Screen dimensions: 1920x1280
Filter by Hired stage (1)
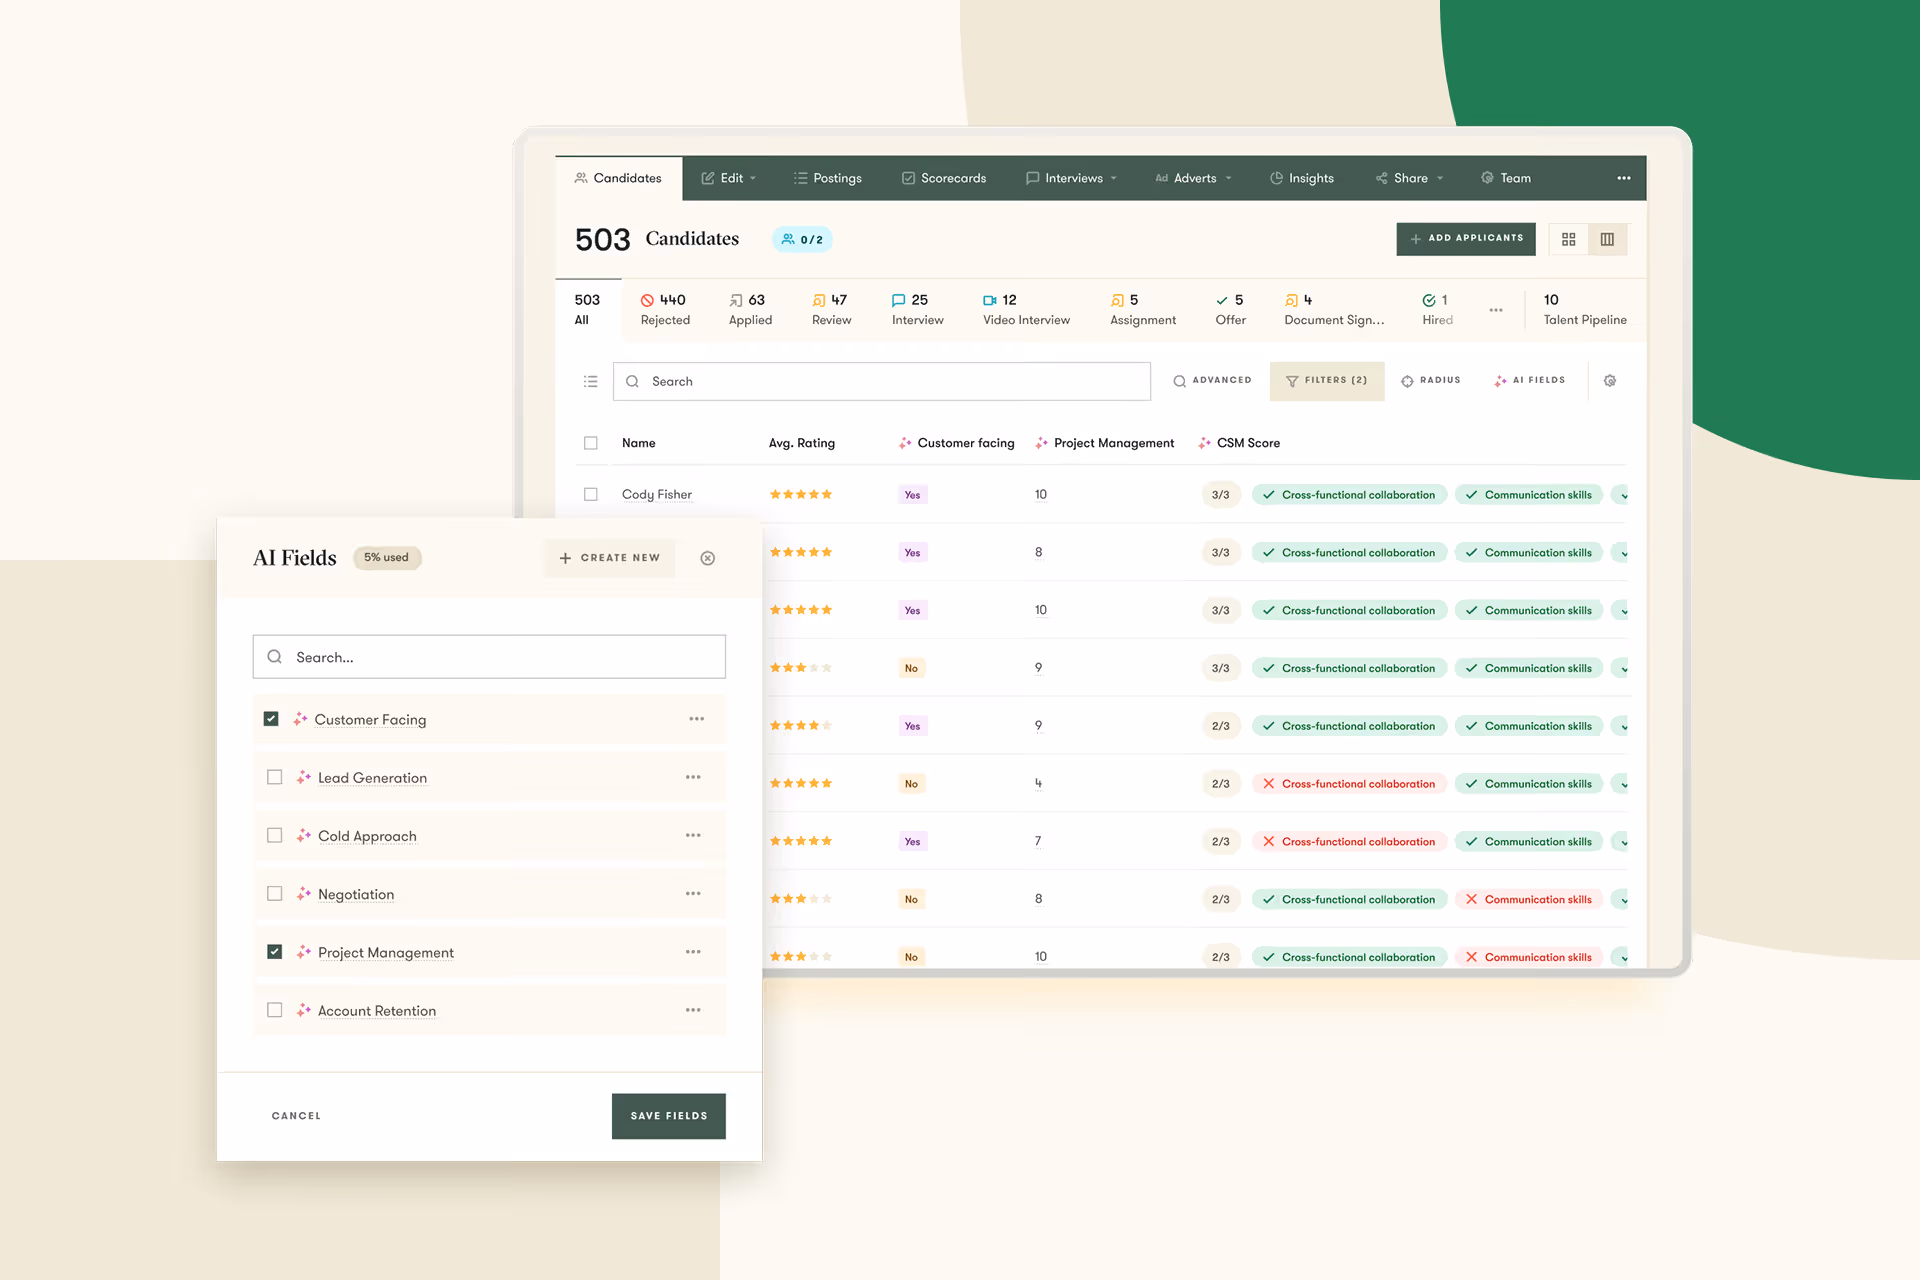click(1437, 309)
